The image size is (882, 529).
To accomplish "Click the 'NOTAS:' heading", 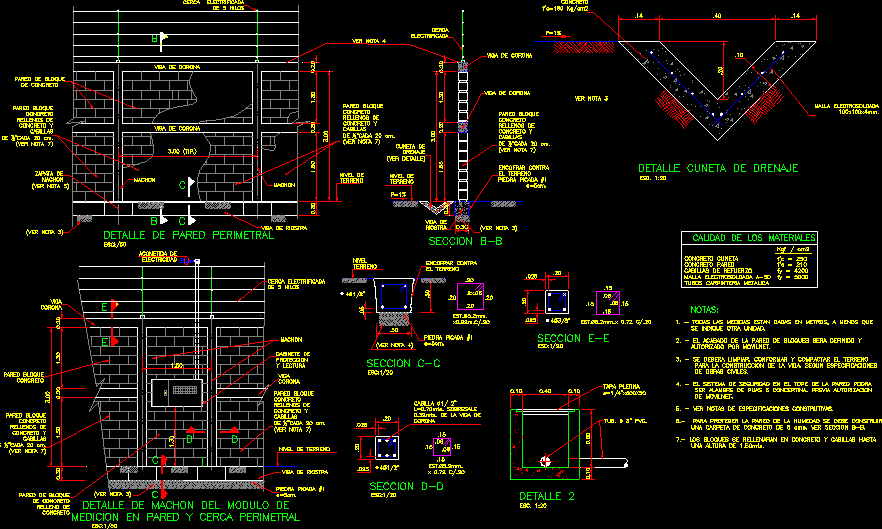I will point(704,310).
